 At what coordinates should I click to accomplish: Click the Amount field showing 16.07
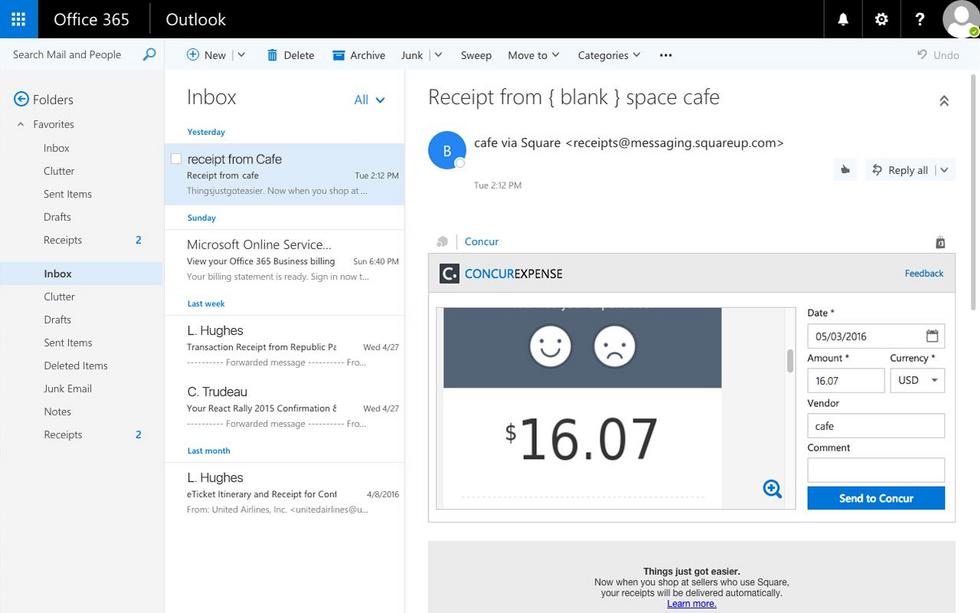coord(846,381)
